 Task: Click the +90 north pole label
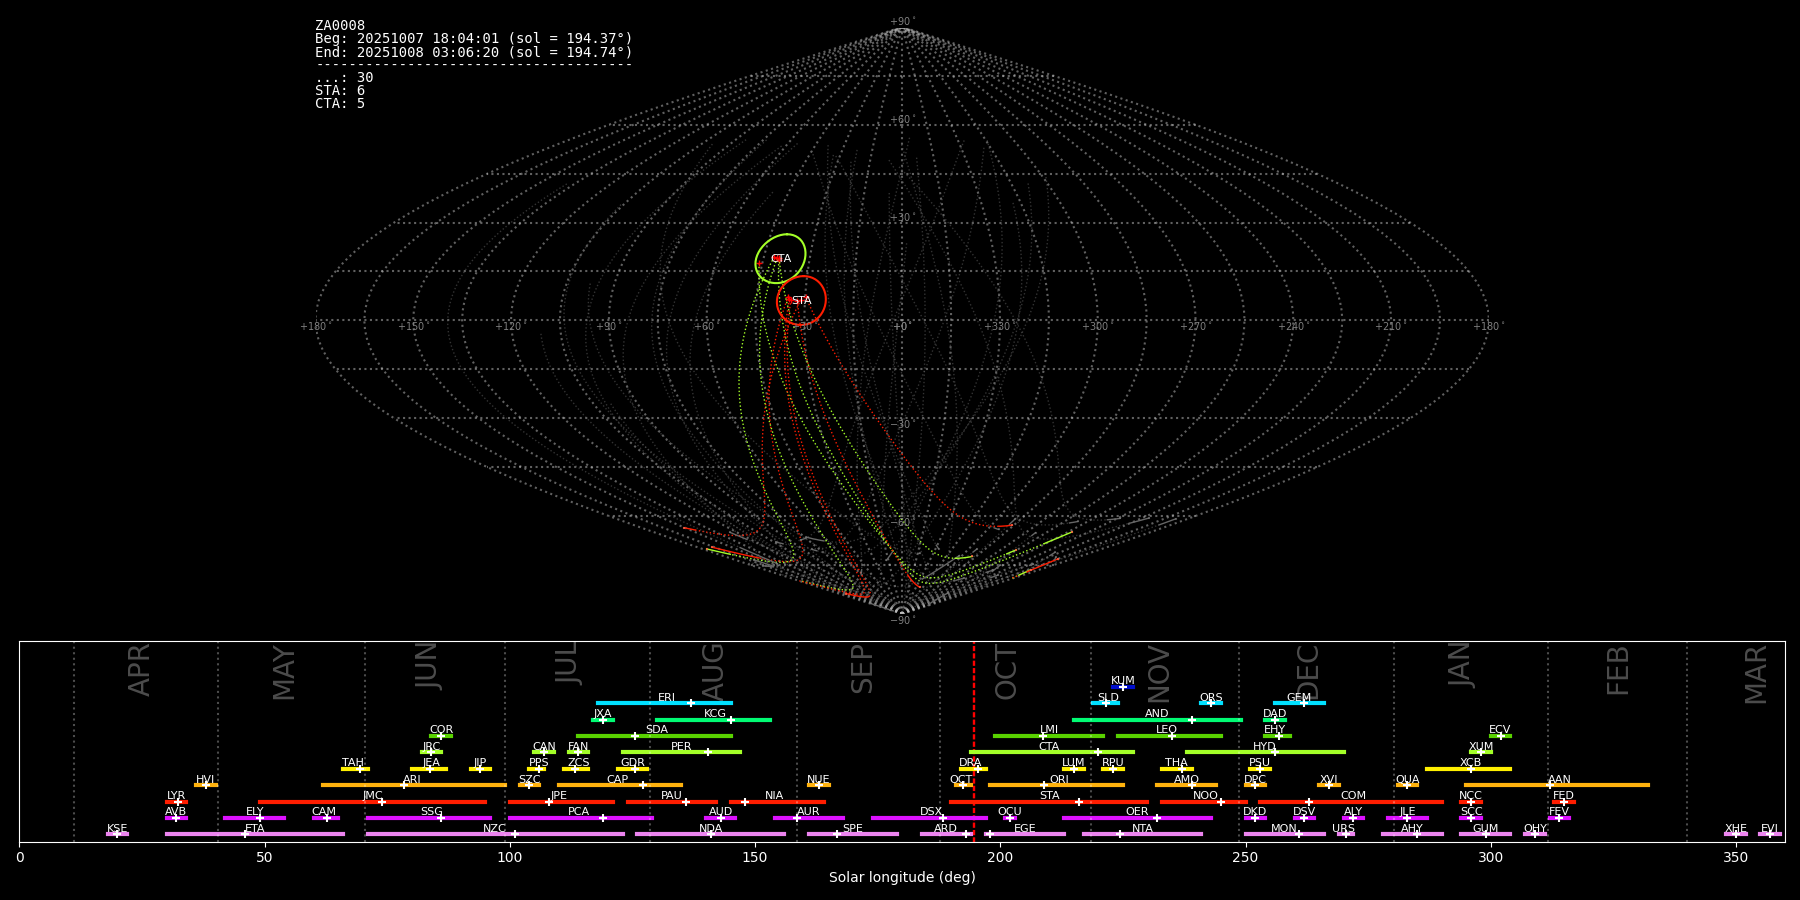tap(901, 22)
